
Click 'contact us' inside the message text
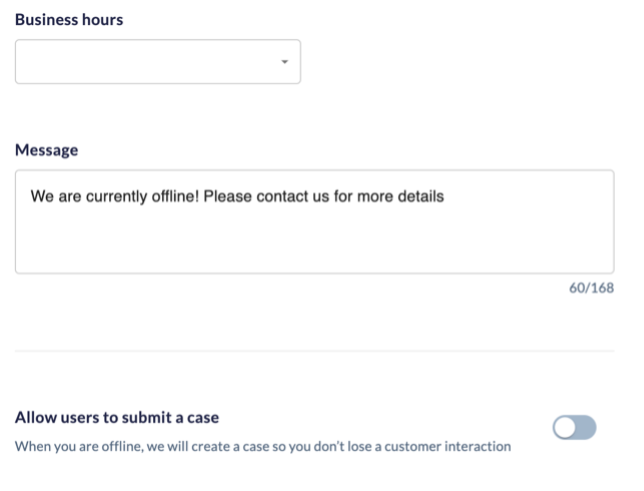point(293,196)
